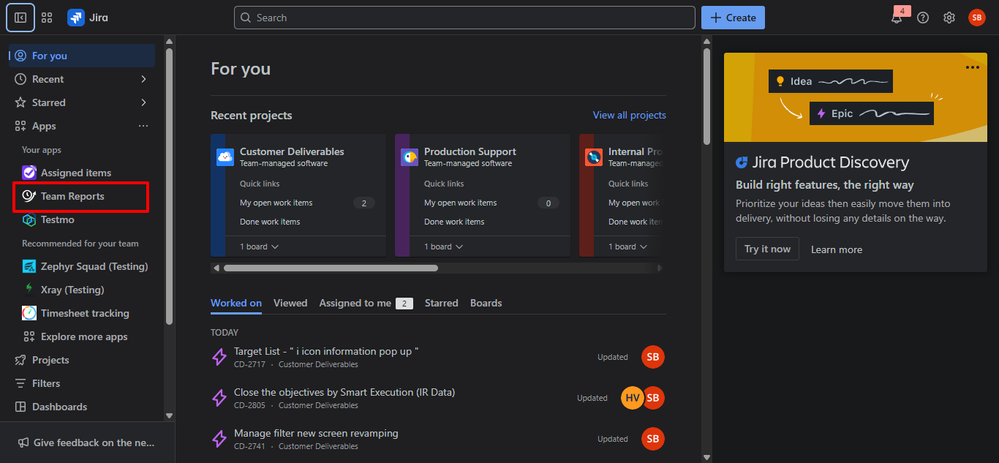Click Production Support project title

point(470,152)
